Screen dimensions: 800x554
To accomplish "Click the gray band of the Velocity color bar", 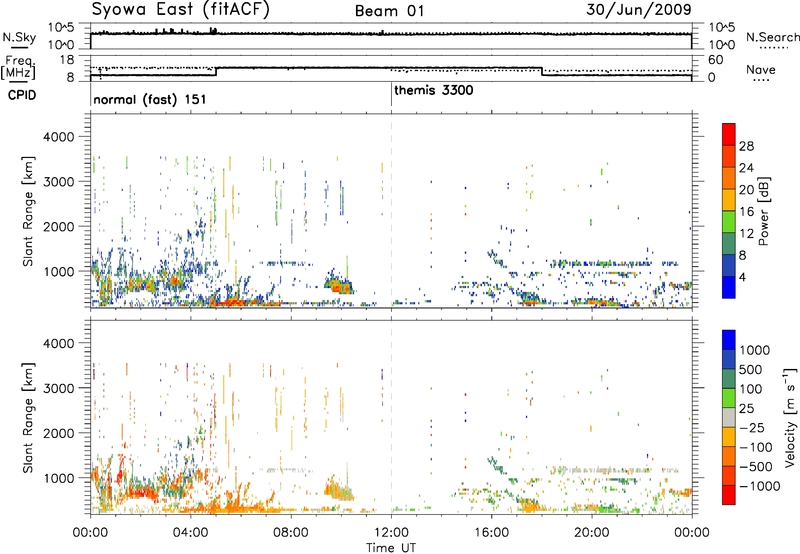I will click(x=729, y=418).
